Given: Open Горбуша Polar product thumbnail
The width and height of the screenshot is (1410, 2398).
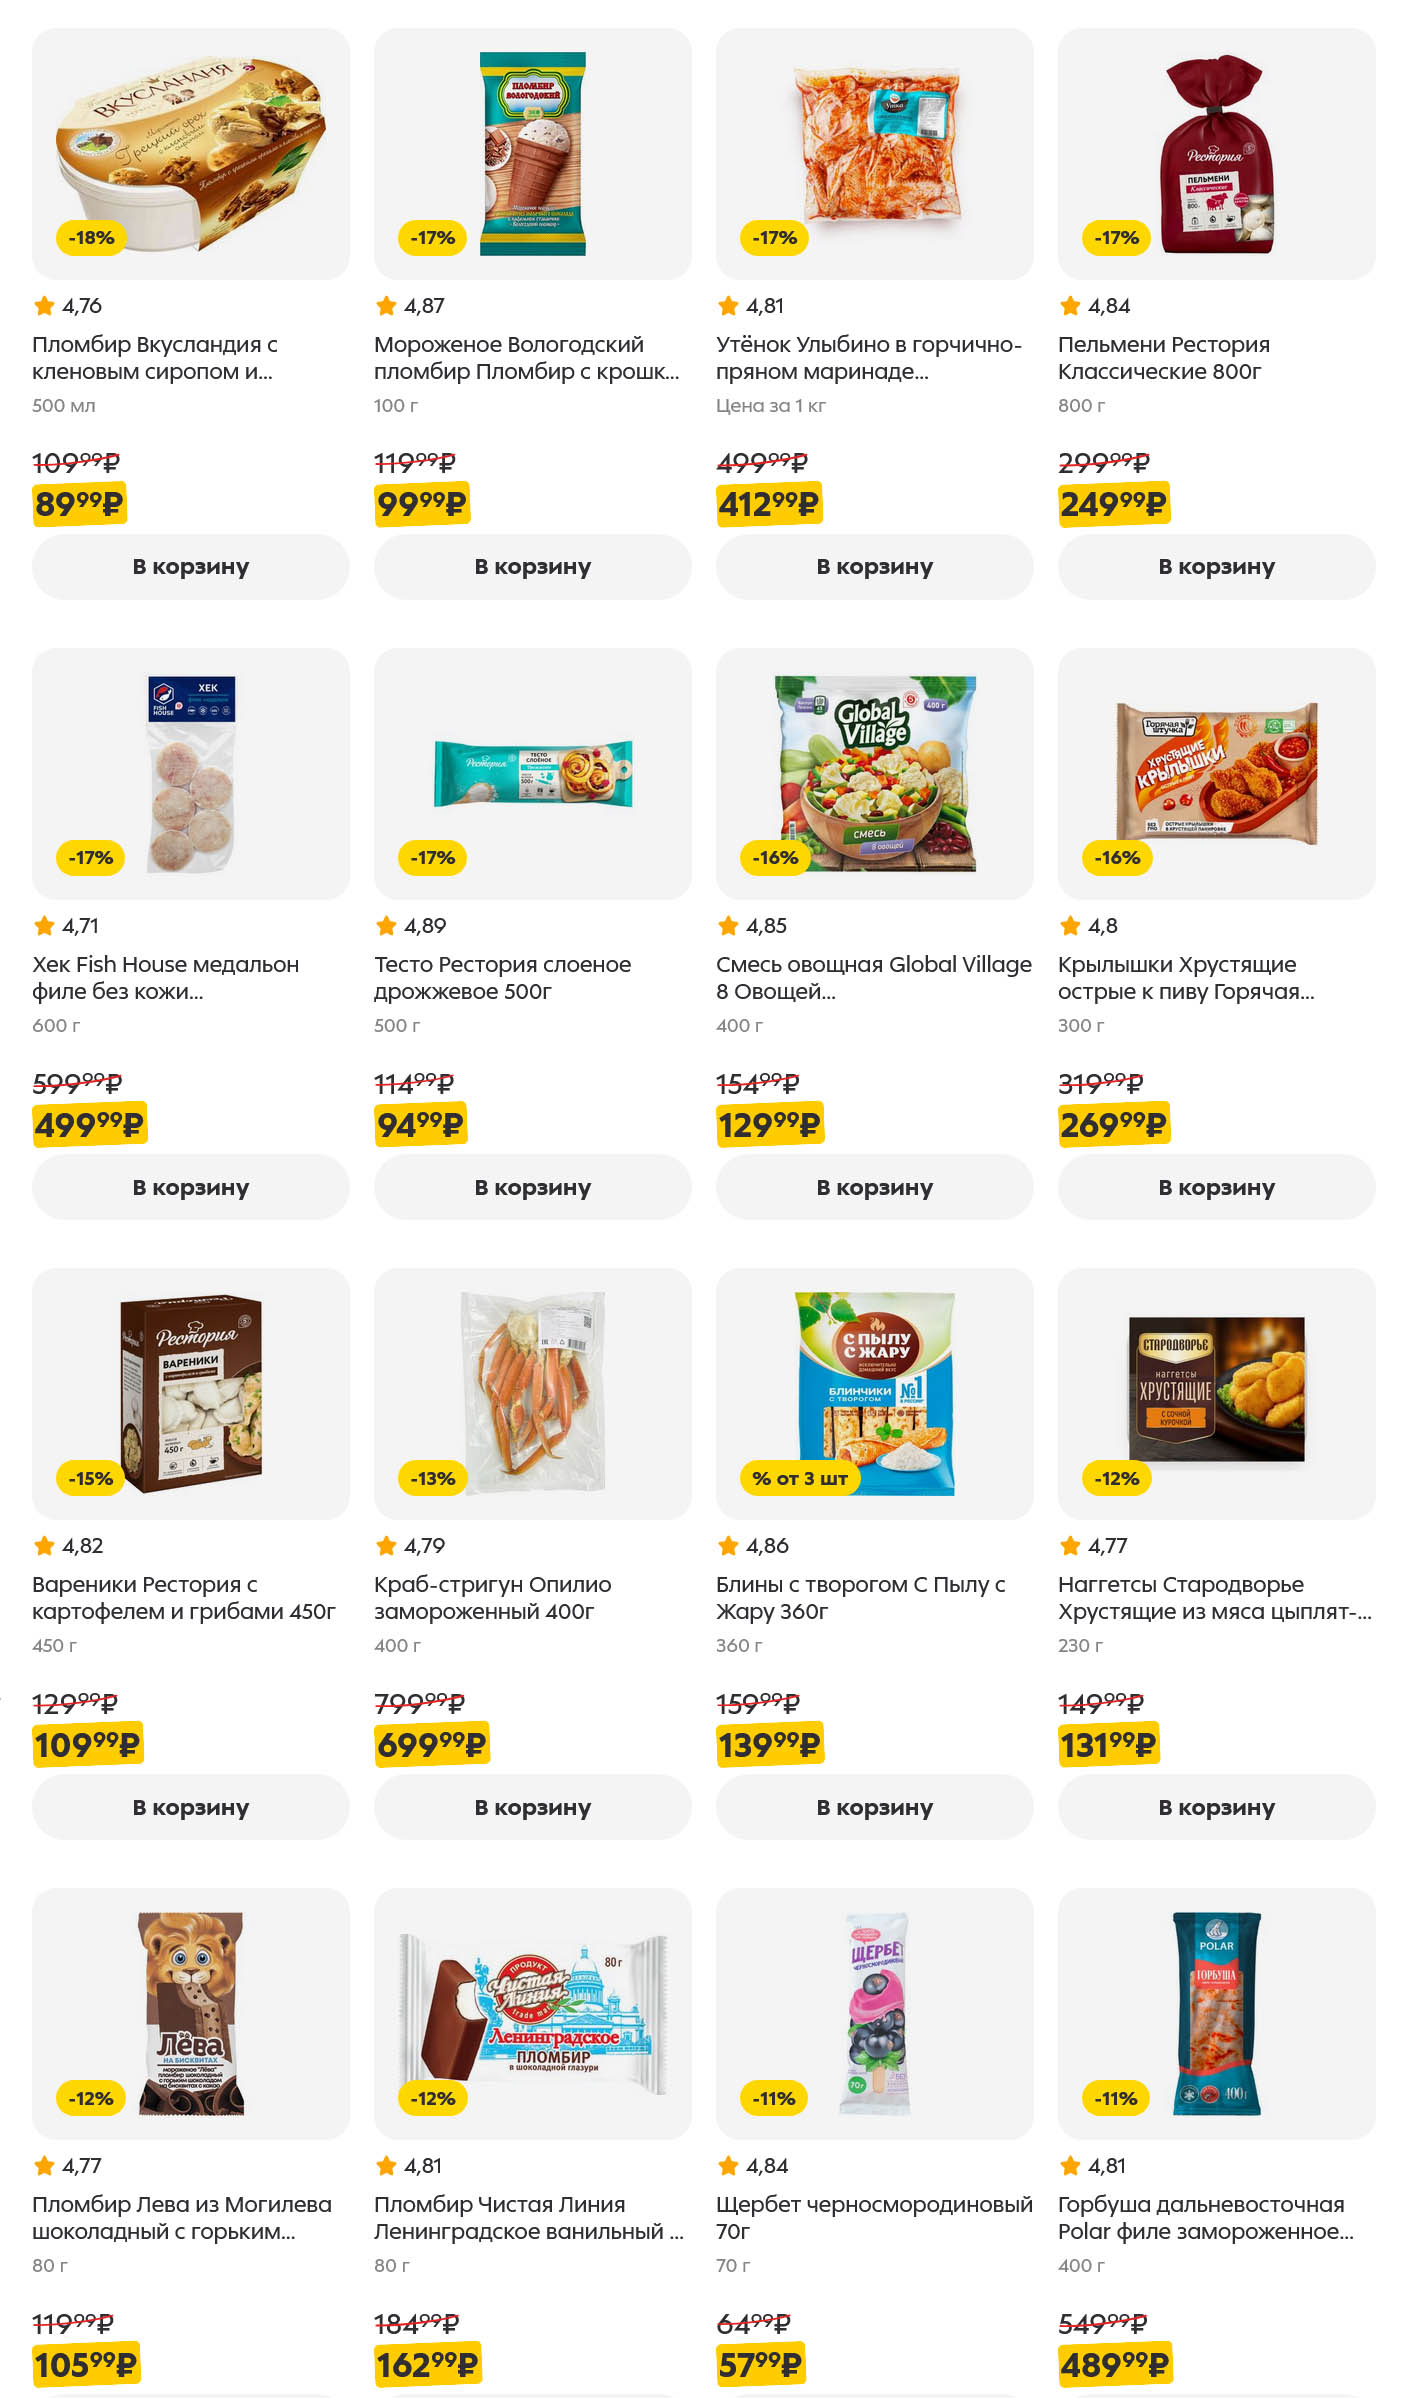Looking at the screenshot, I should click(1216, 2013).
